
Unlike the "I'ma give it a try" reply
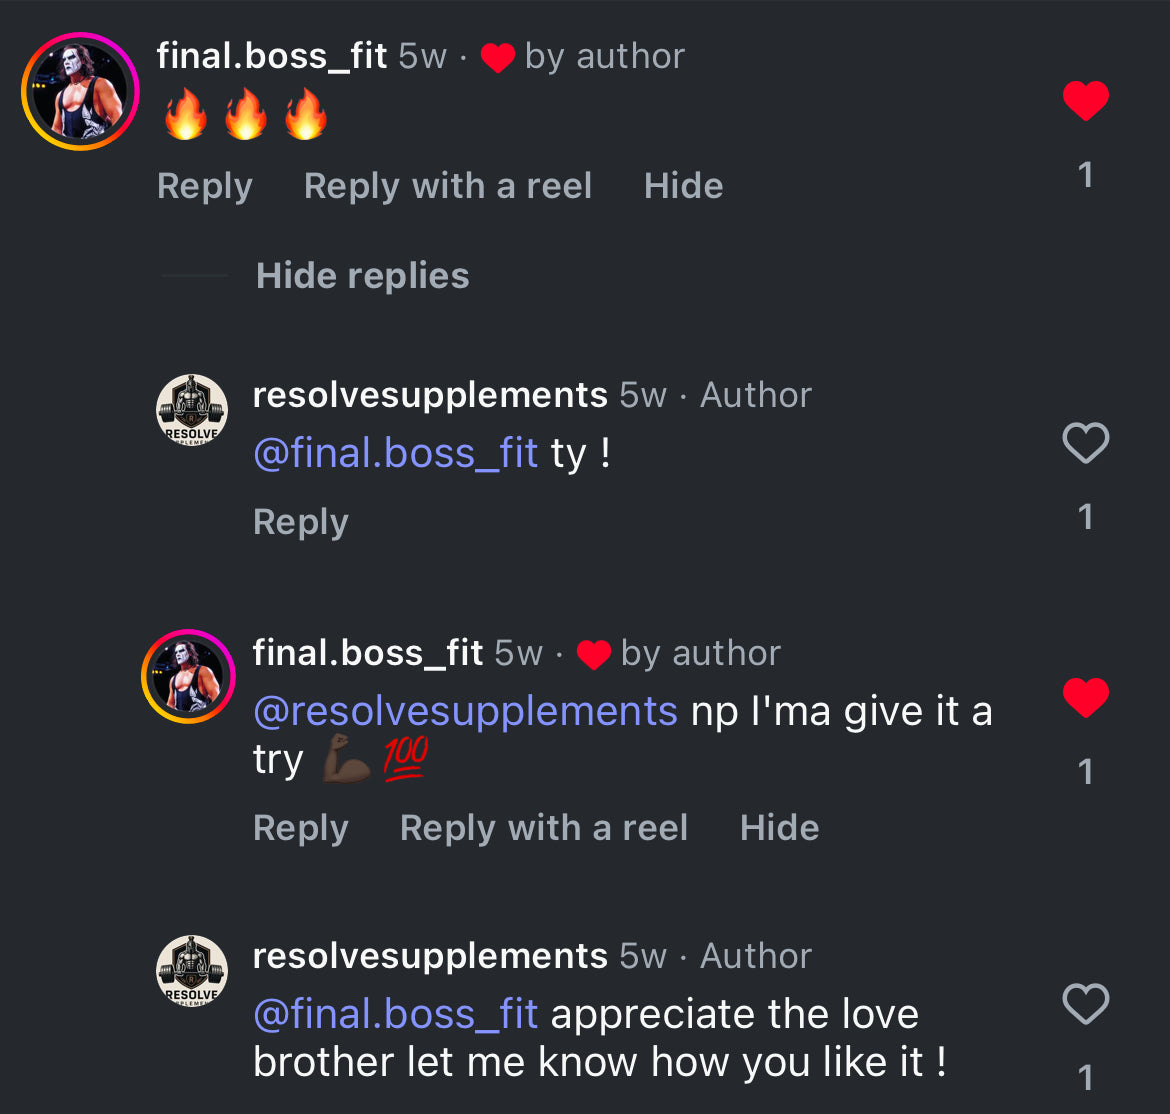(x=1085, y=697)
